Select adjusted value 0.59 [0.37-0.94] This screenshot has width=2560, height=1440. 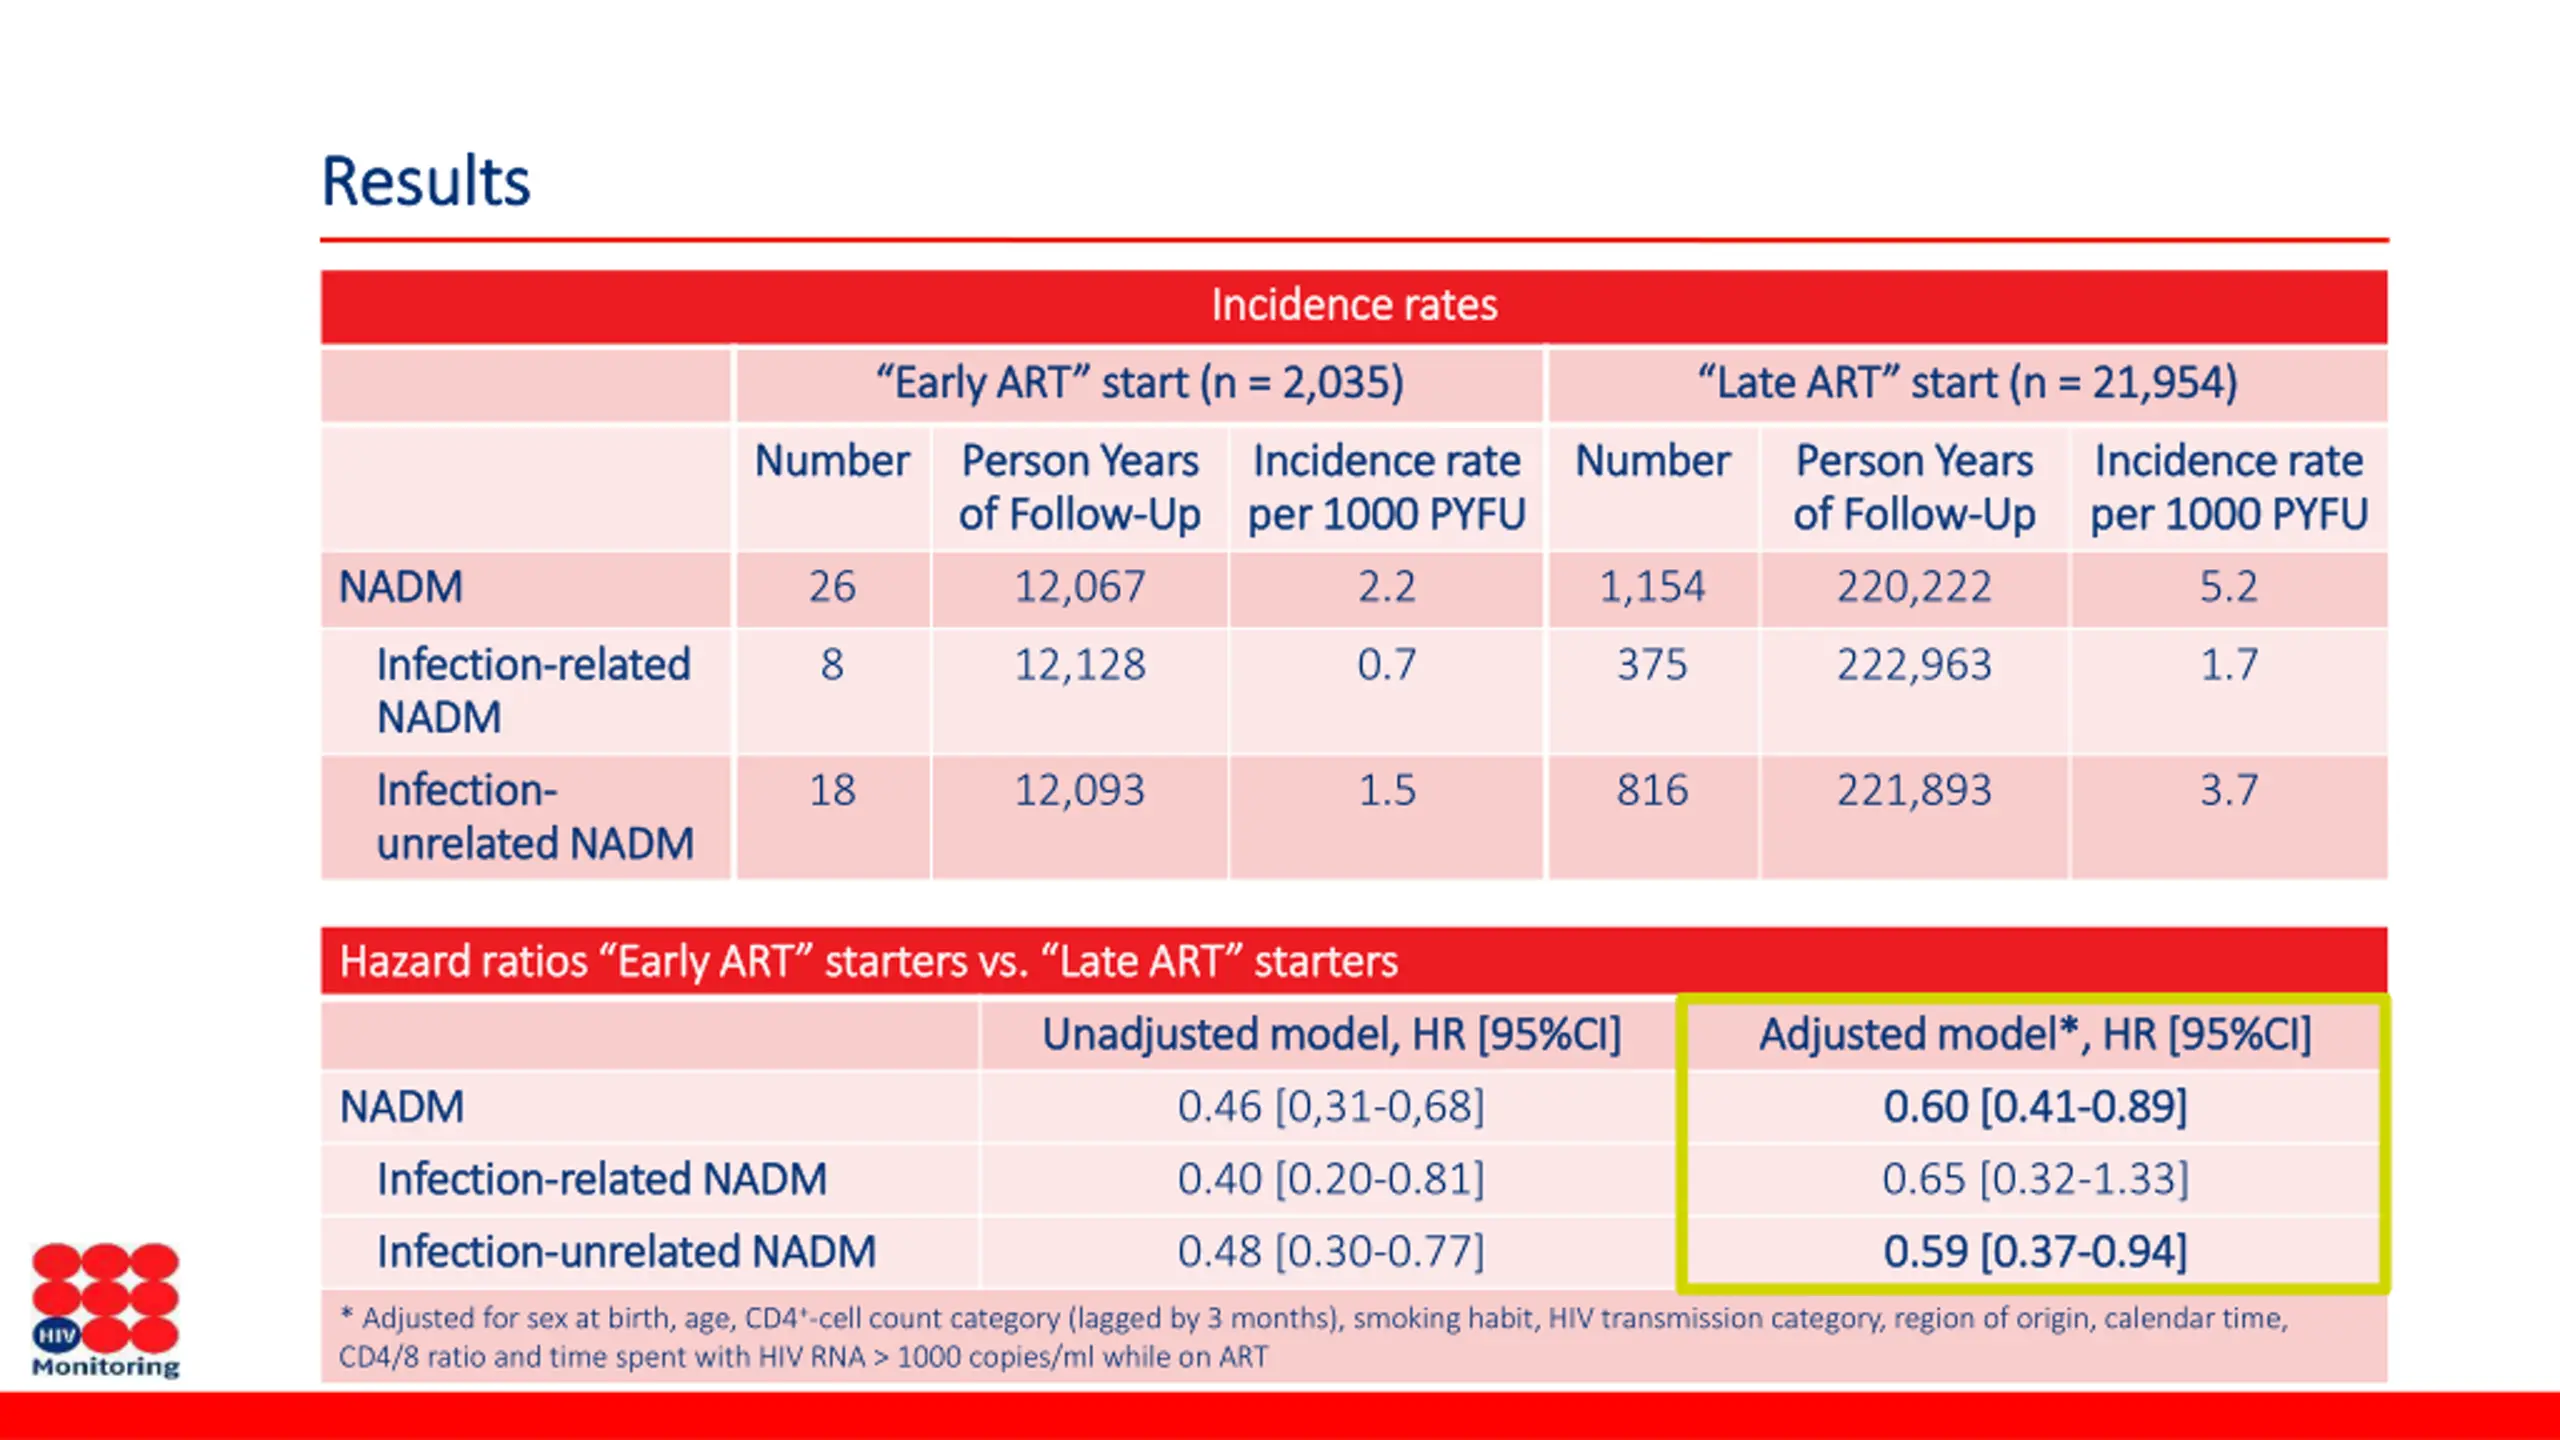(x=2035, y=1252)
